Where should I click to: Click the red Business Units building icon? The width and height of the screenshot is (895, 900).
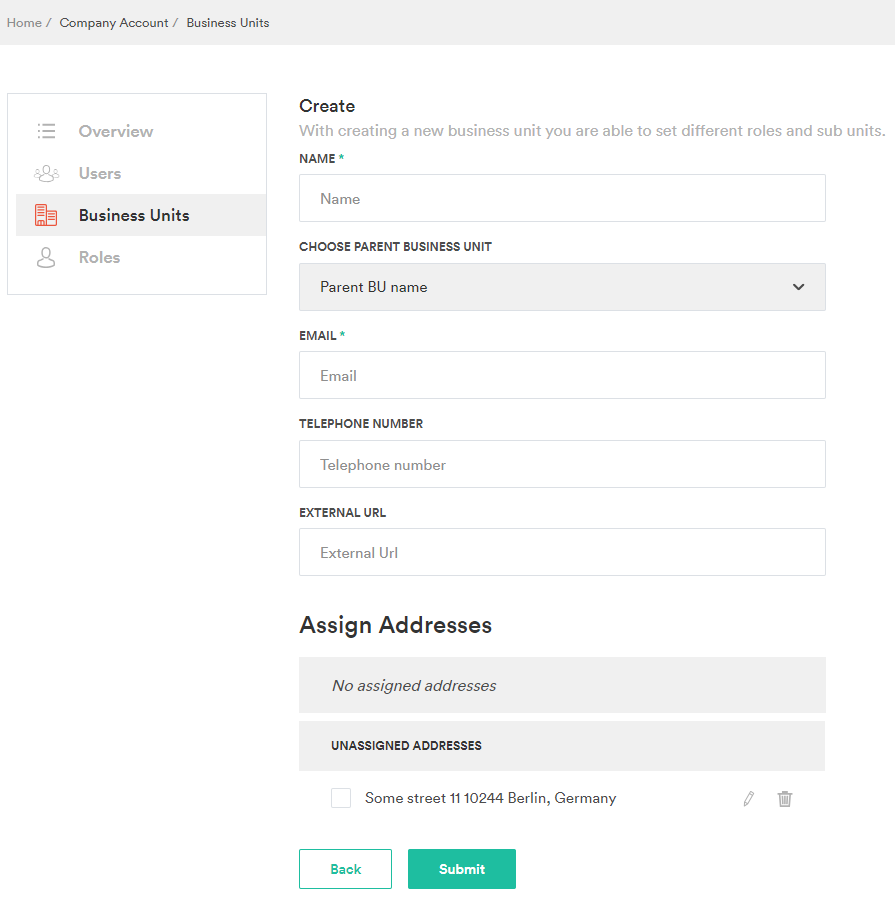[x=46, y=215]
